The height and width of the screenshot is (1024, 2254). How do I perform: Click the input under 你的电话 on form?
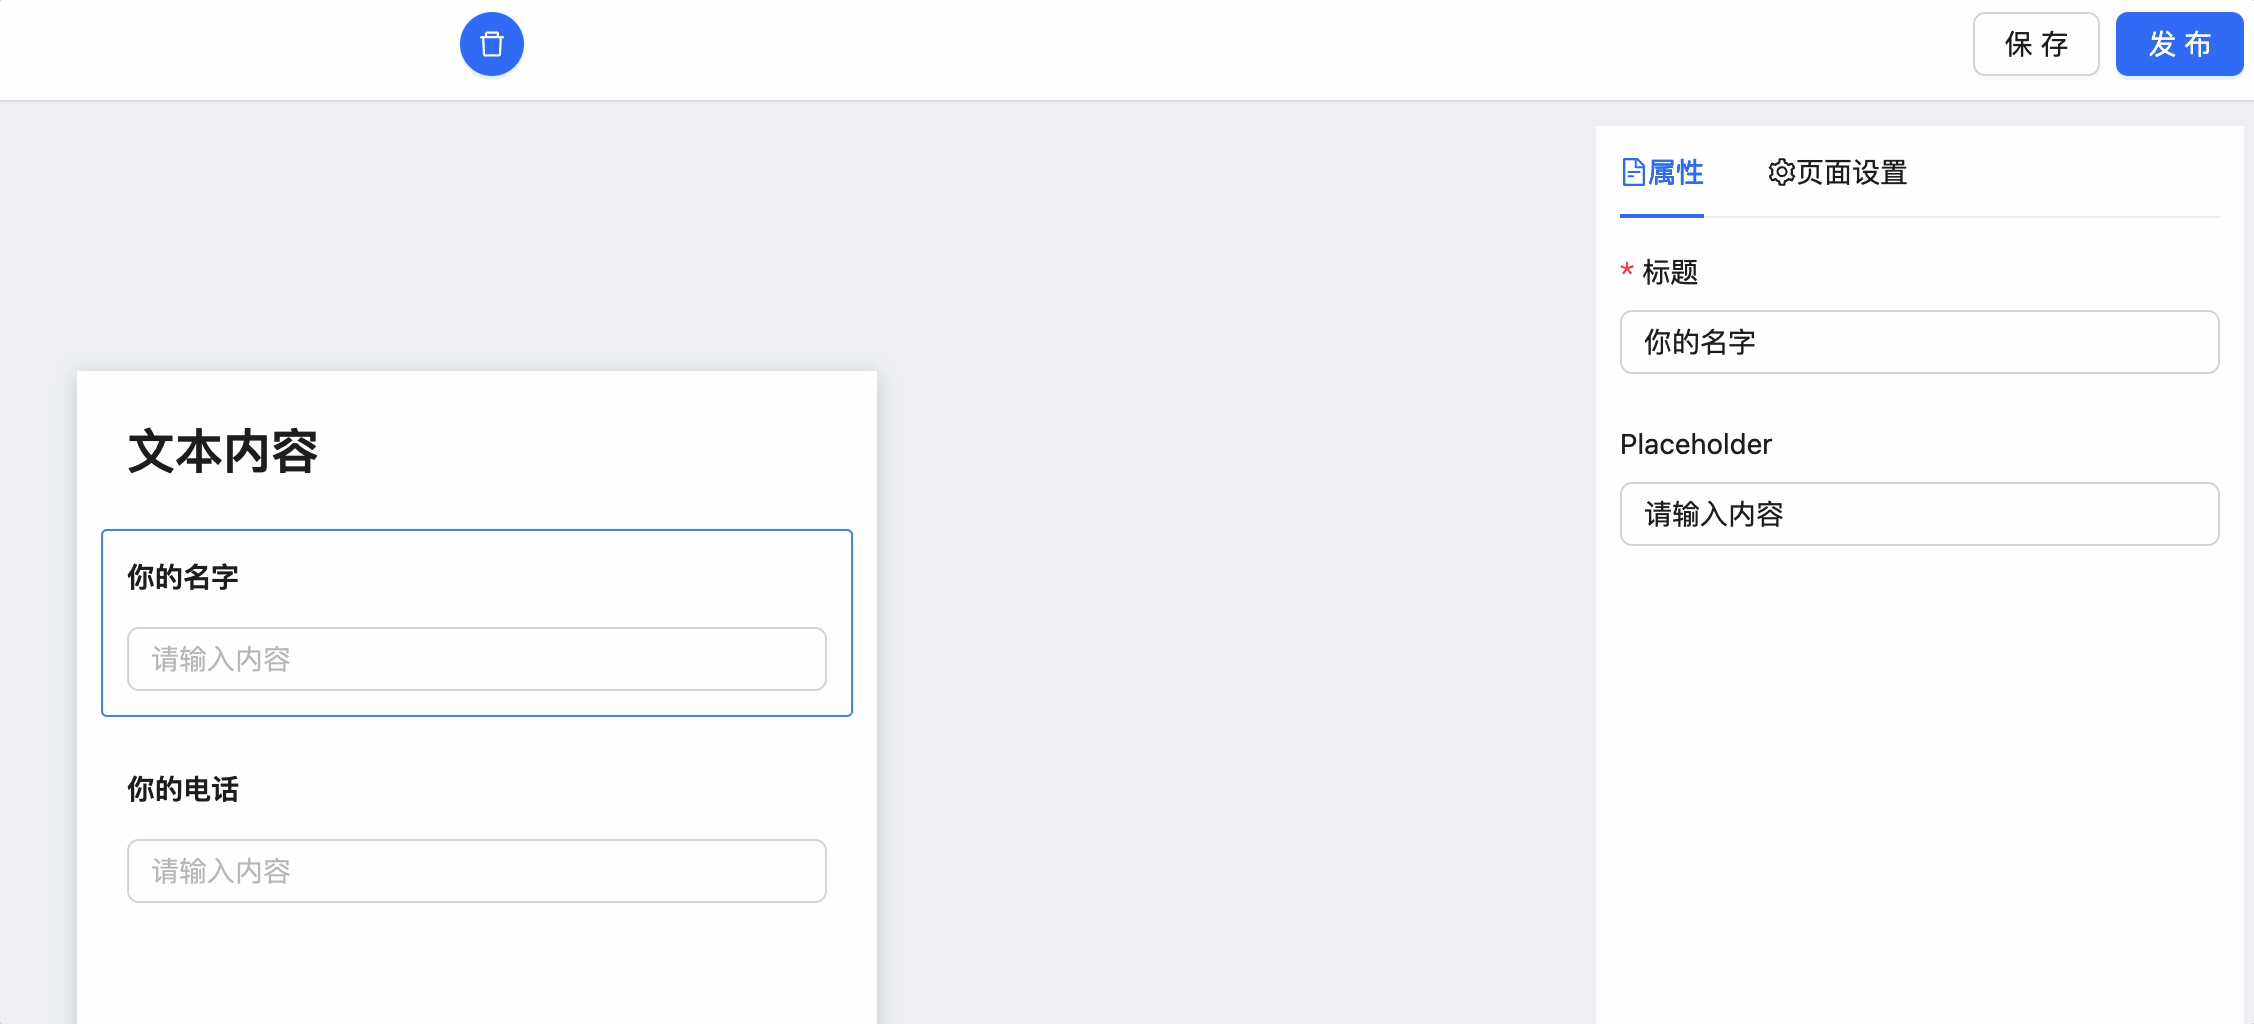(476, 871)
